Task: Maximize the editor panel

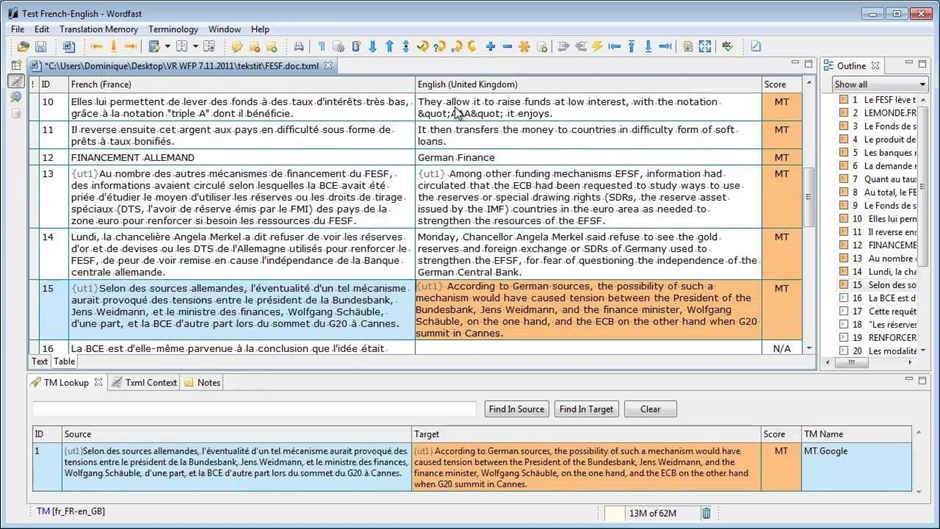Action: (x=808, y=63)
